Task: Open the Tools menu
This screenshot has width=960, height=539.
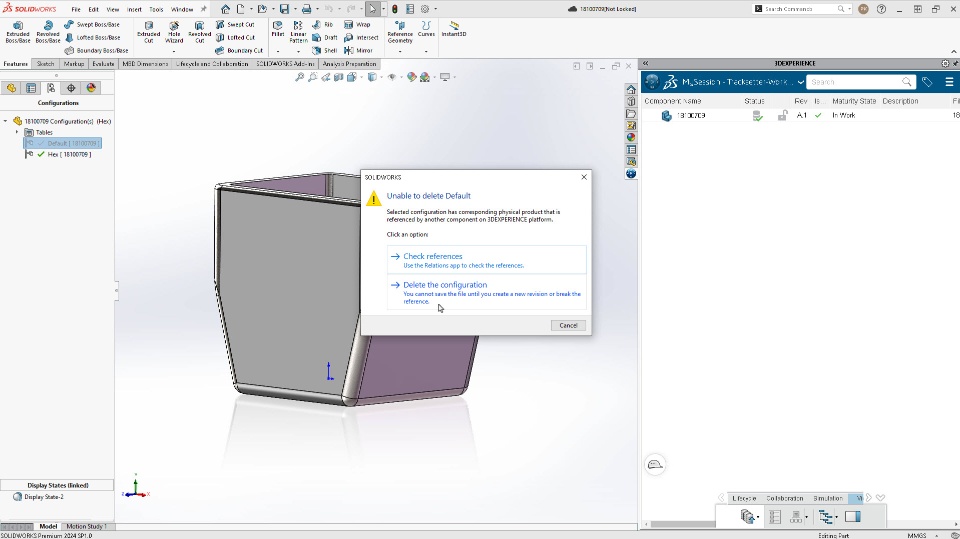Action: [x=156, y=9]
